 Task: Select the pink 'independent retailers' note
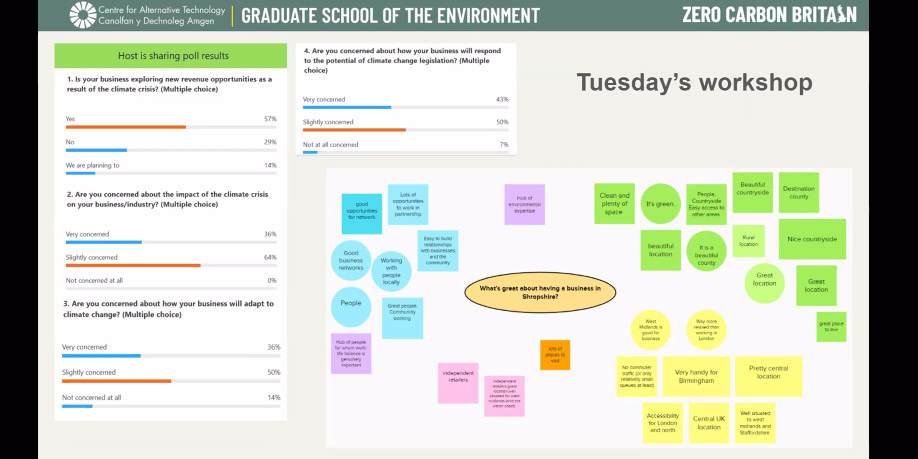click(x=458, y=383)
